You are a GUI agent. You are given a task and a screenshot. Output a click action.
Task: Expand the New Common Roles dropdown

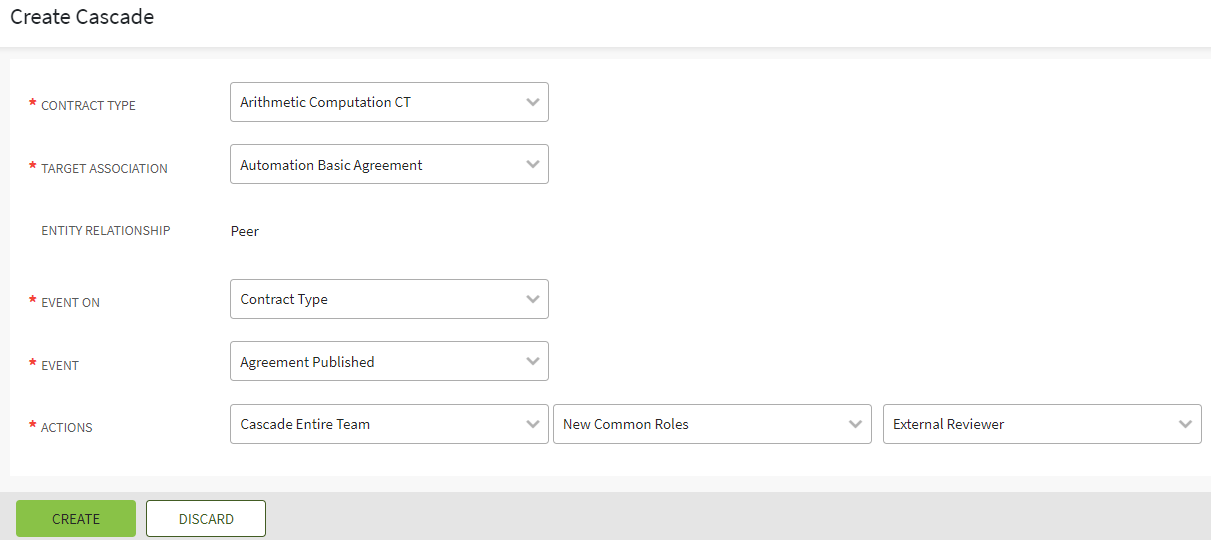coord(700,424)
